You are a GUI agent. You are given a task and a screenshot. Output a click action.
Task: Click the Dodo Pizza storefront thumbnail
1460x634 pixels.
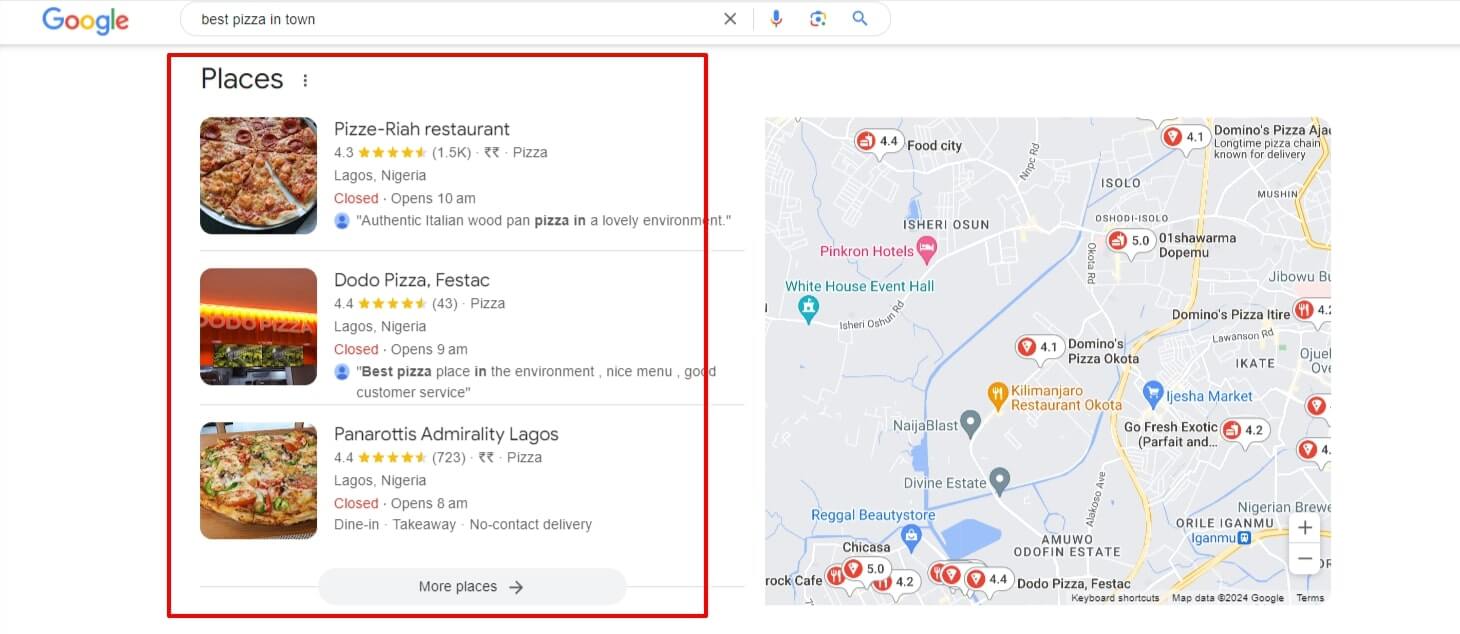(258, 327)
